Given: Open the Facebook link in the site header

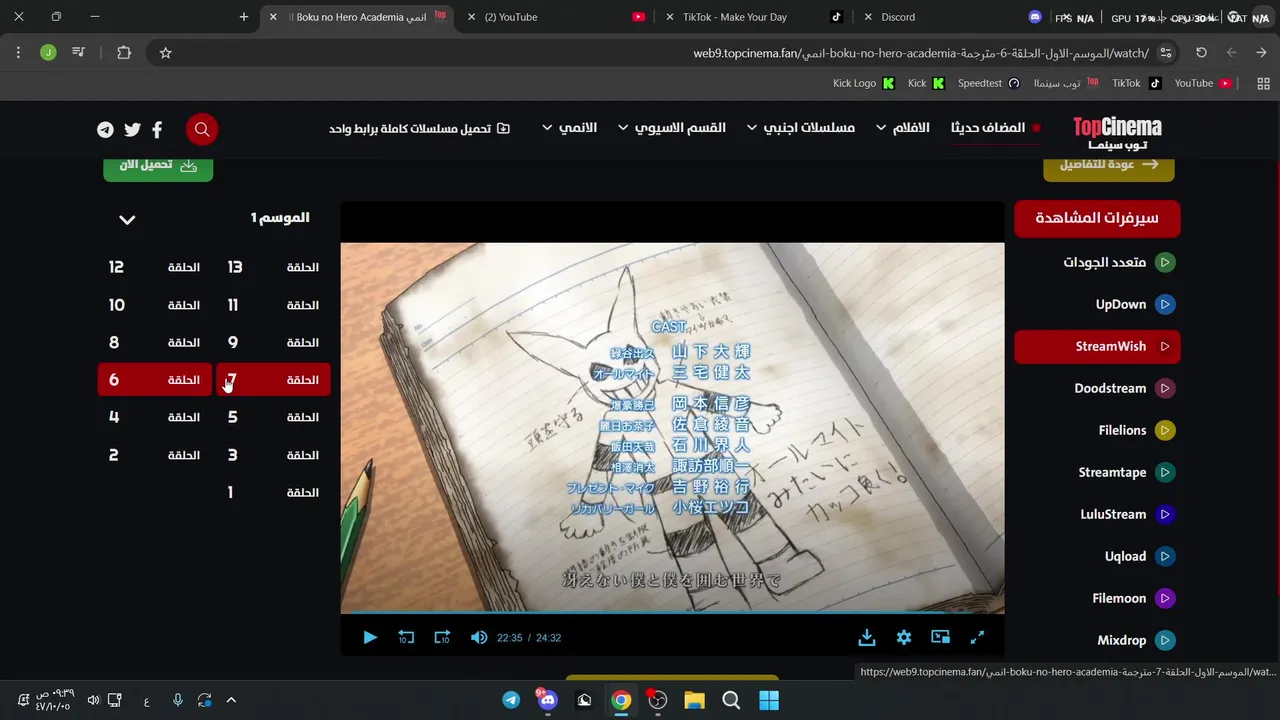Looking at the screenshot, I should (157, 129).
